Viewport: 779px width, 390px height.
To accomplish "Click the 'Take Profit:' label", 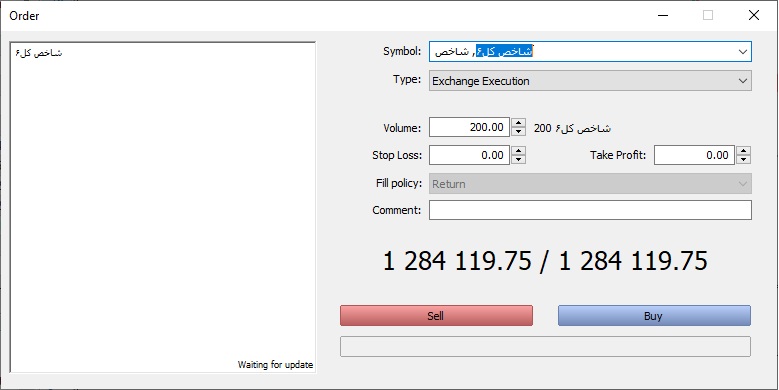I will (x=618, y=155).
